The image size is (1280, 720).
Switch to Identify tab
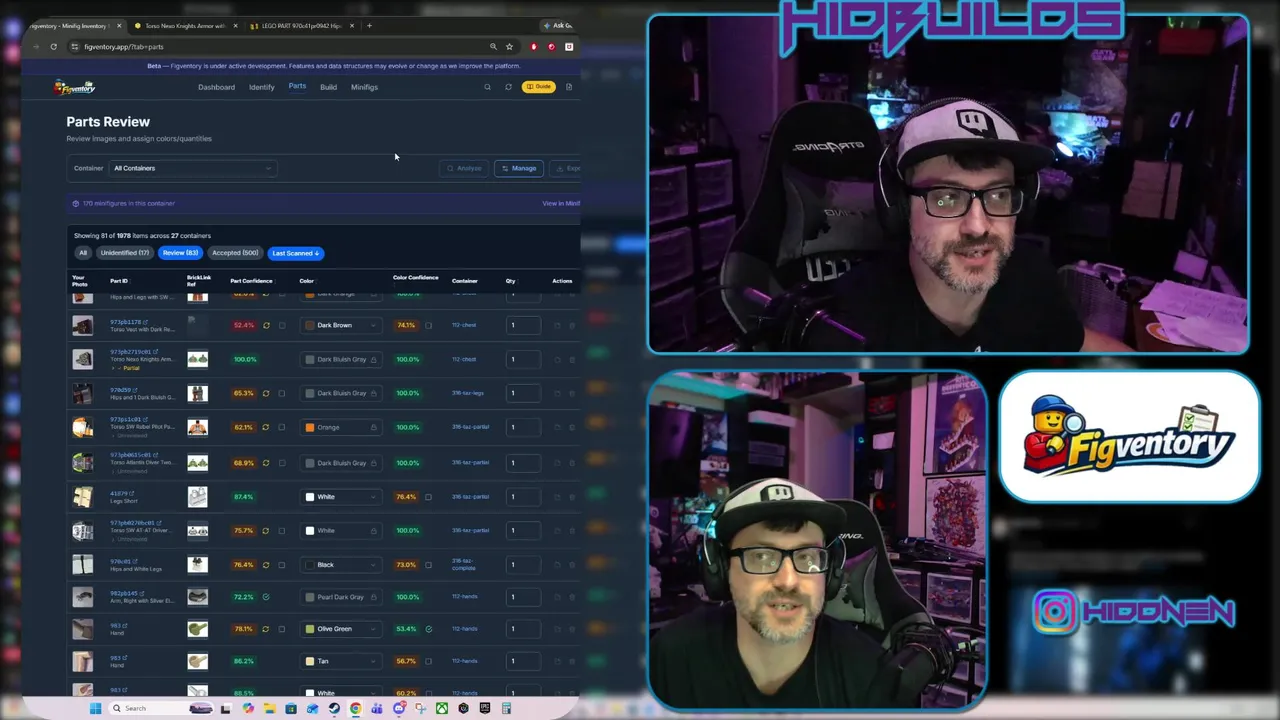(x=261, y=87)
